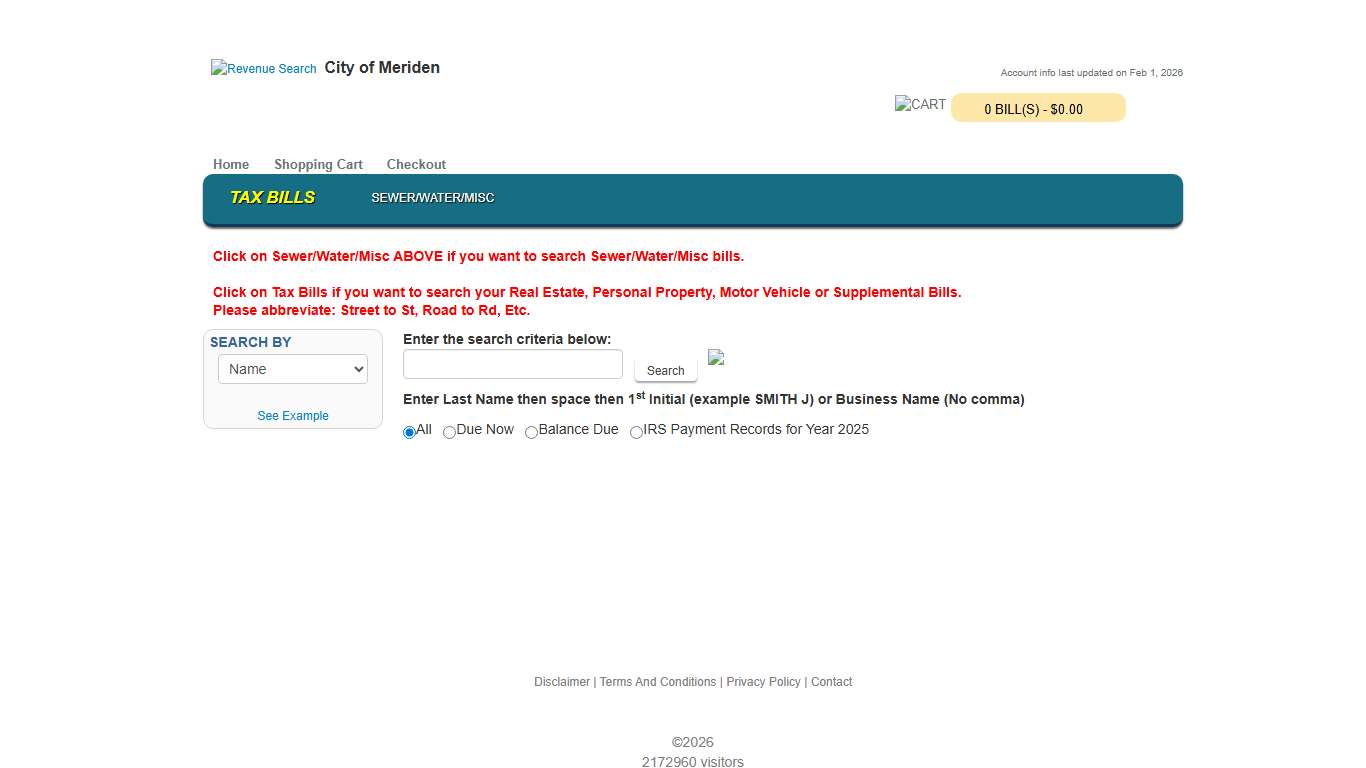Screen dimensions: 1366x768
Task: Open the shopping CART icon
Action: coord(919,104)
